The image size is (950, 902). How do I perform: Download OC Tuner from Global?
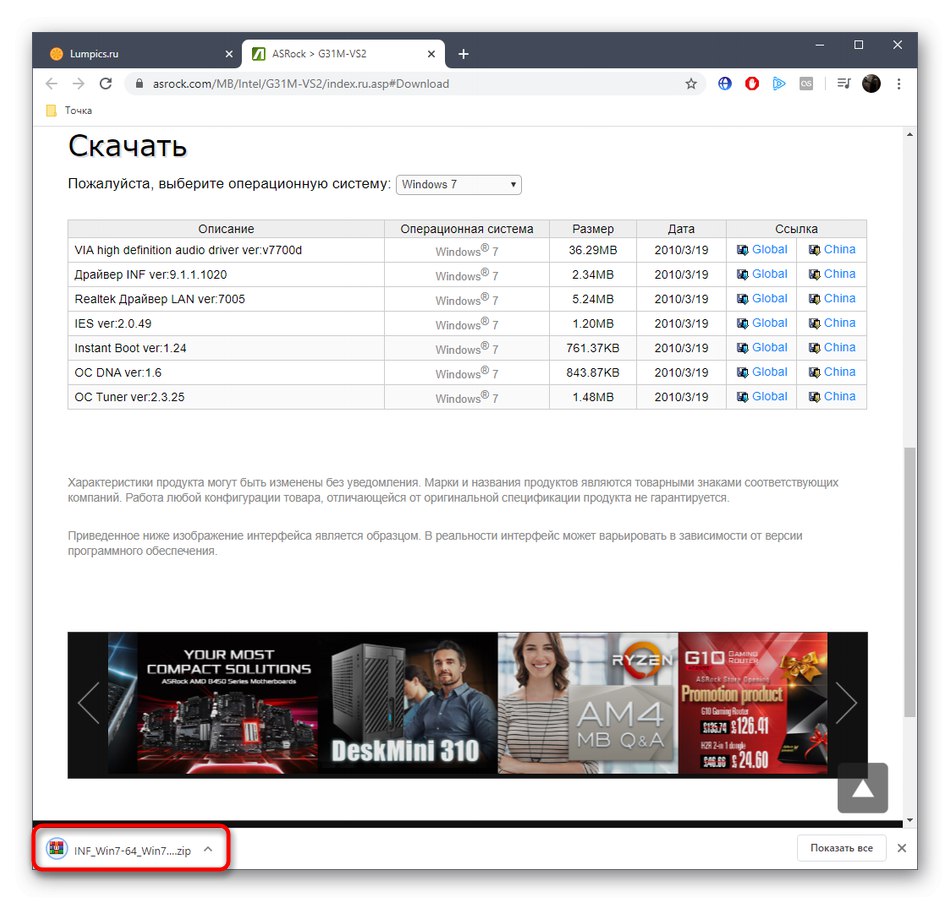click(769, 397)
